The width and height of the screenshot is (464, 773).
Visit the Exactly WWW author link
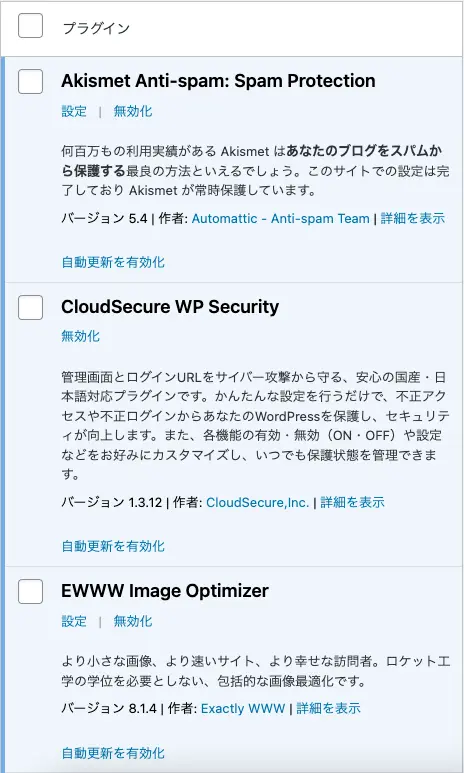click(243, 709)
